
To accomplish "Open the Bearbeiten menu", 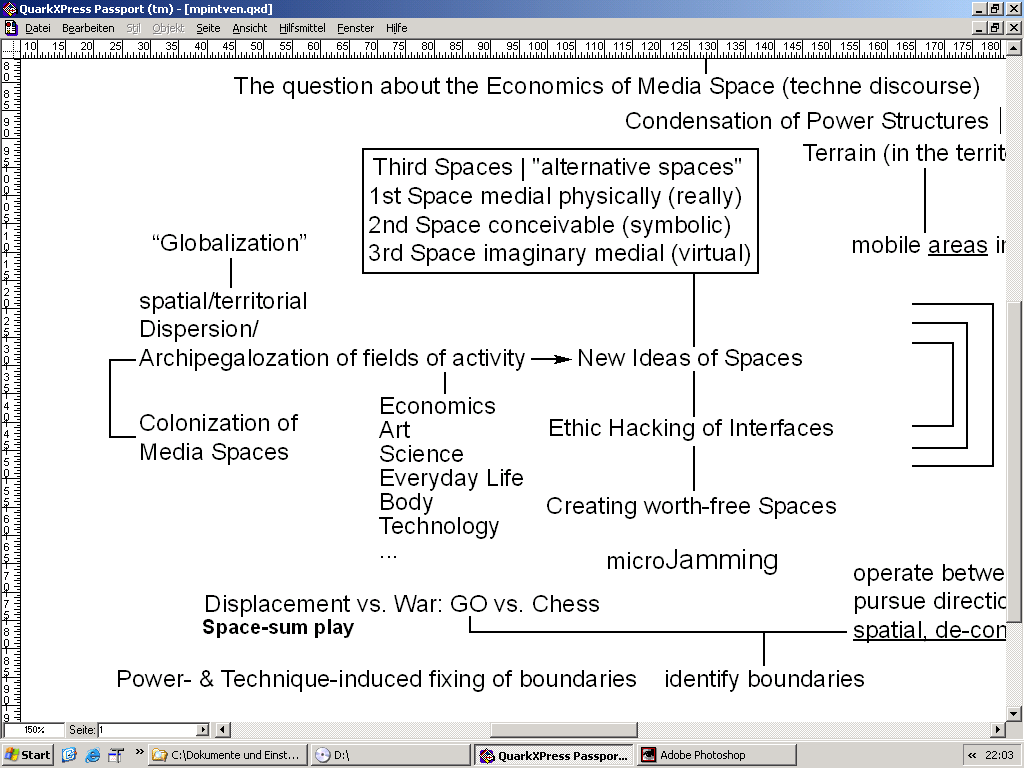I will coord(88,28).
